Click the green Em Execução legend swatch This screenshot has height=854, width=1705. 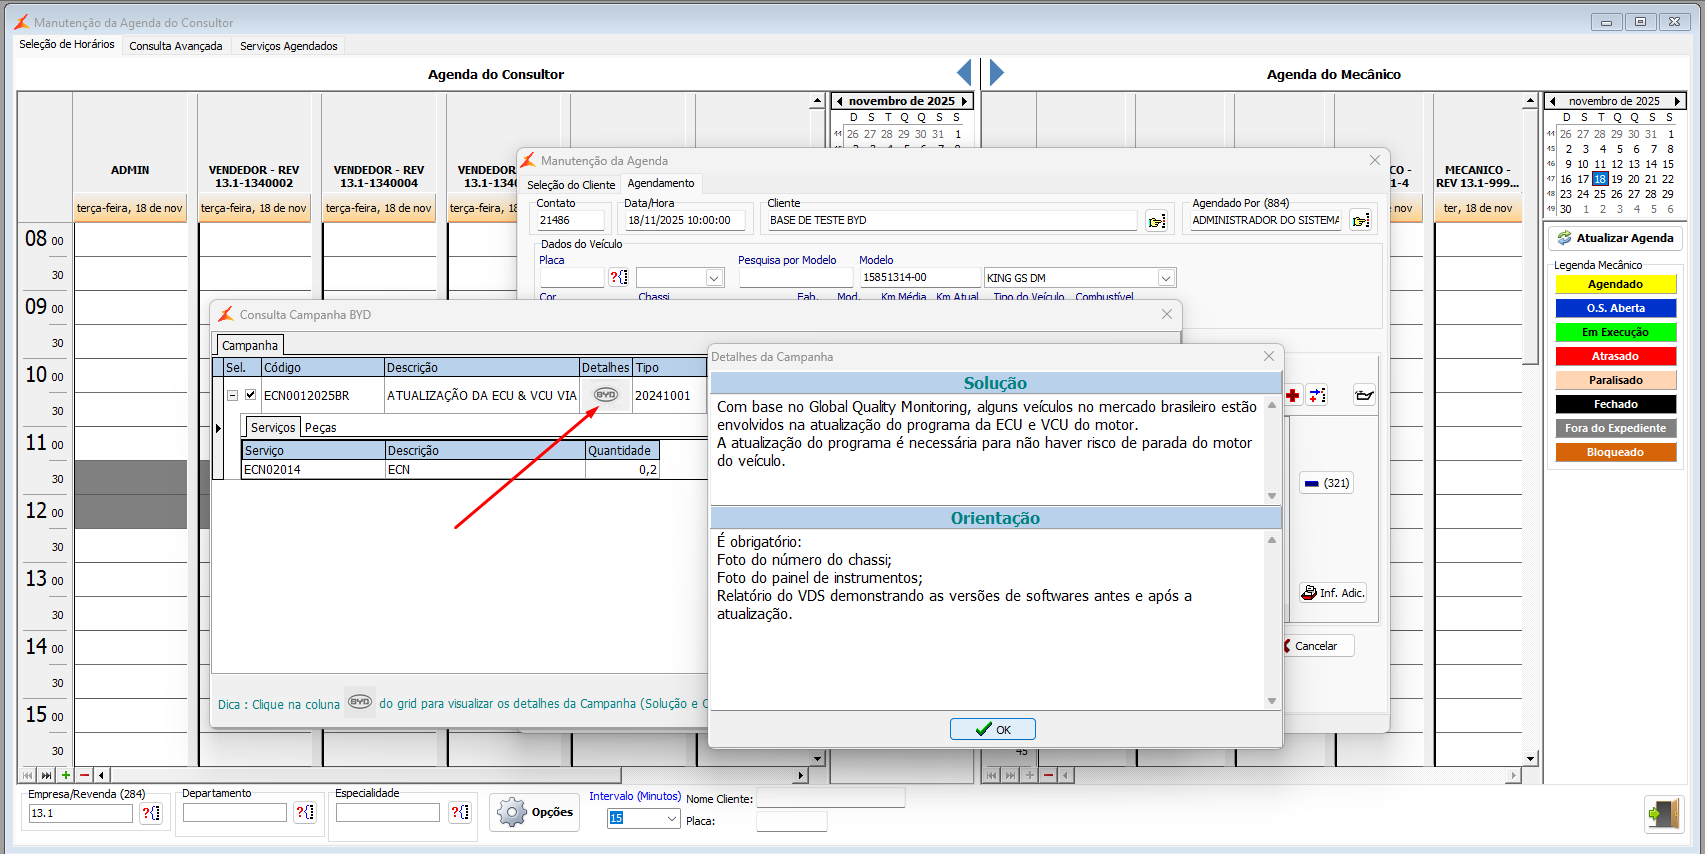pos(1615,332)
